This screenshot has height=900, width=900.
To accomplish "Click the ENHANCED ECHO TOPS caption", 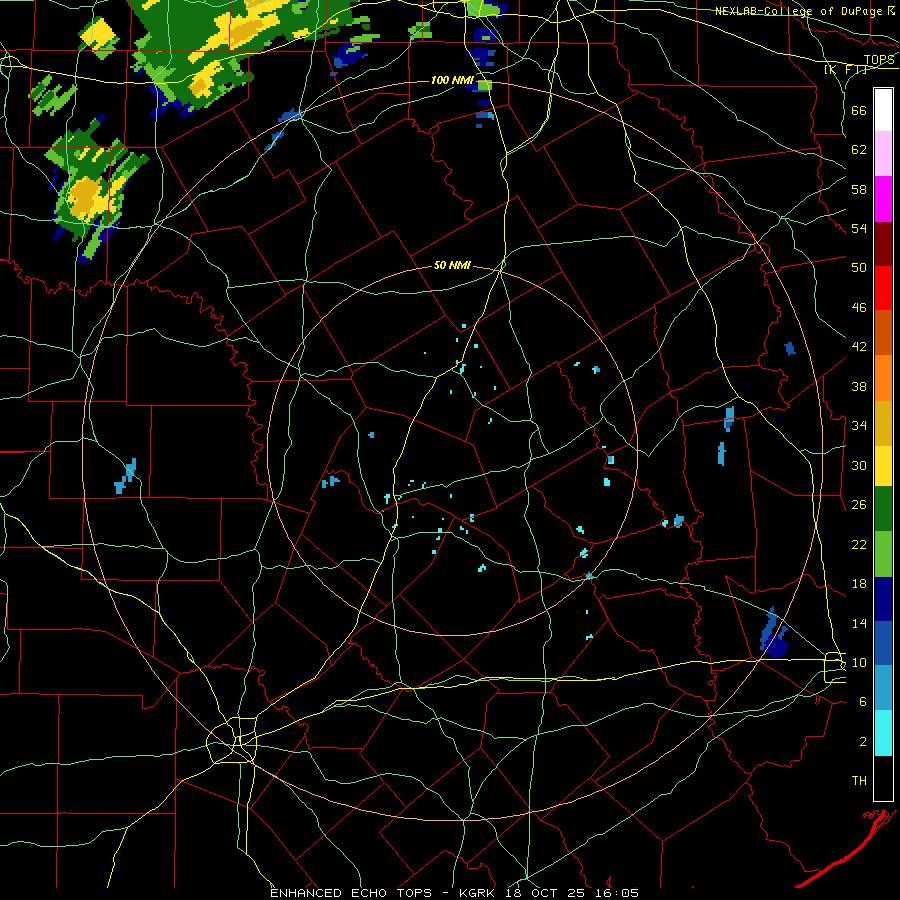I will click(351, 893).
